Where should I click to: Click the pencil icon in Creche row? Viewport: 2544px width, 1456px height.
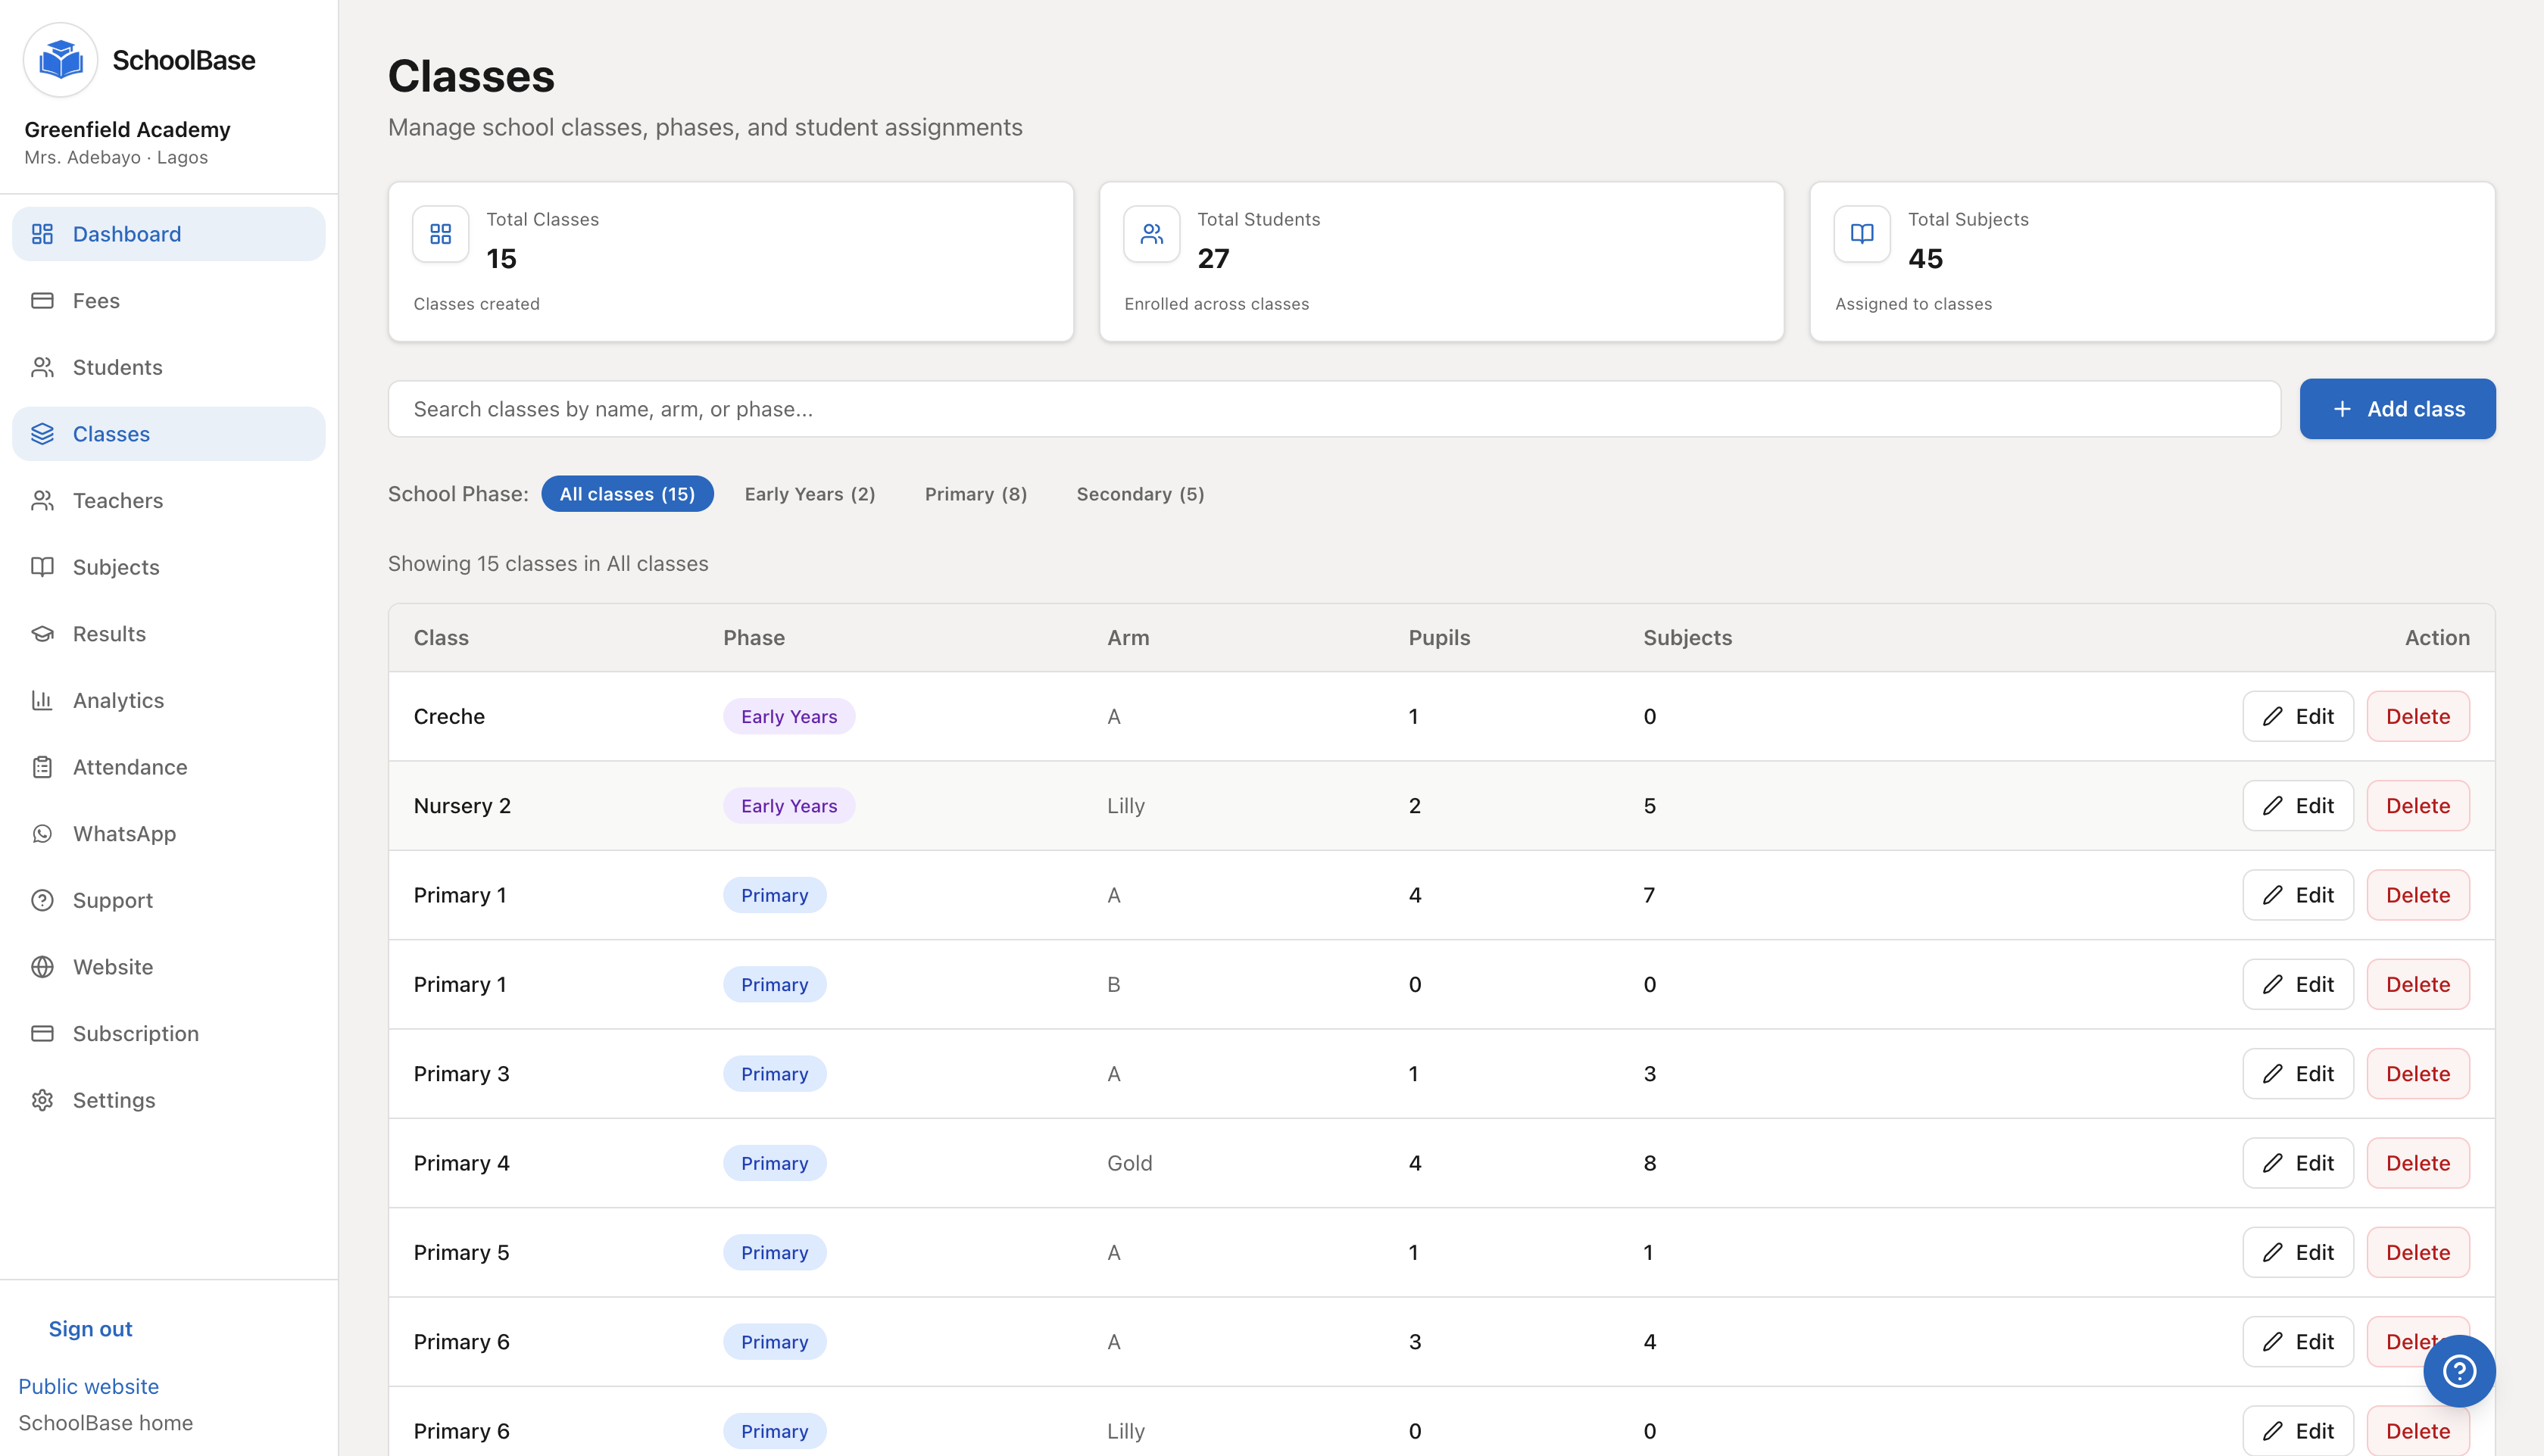tap(2273, 716)
